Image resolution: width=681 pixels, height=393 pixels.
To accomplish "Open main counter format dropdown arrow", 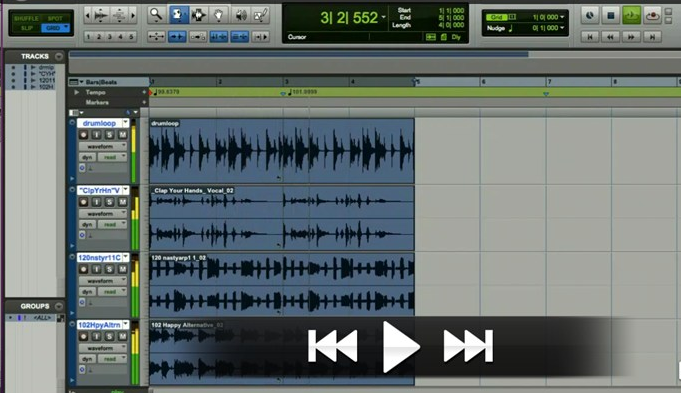I will pos(383,18).
